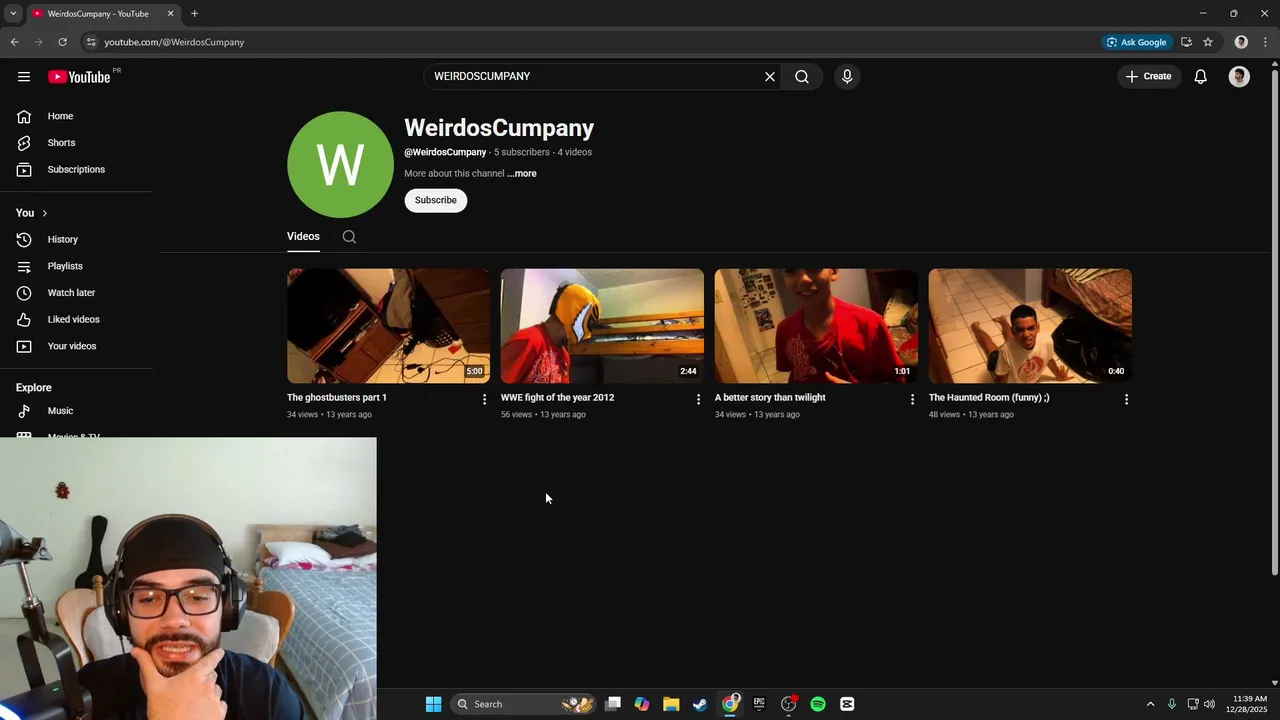Image resolution: width=1280 pixels, height=720 pixels.
Task: Click the browser address bar URL
Action: (174, 42)
